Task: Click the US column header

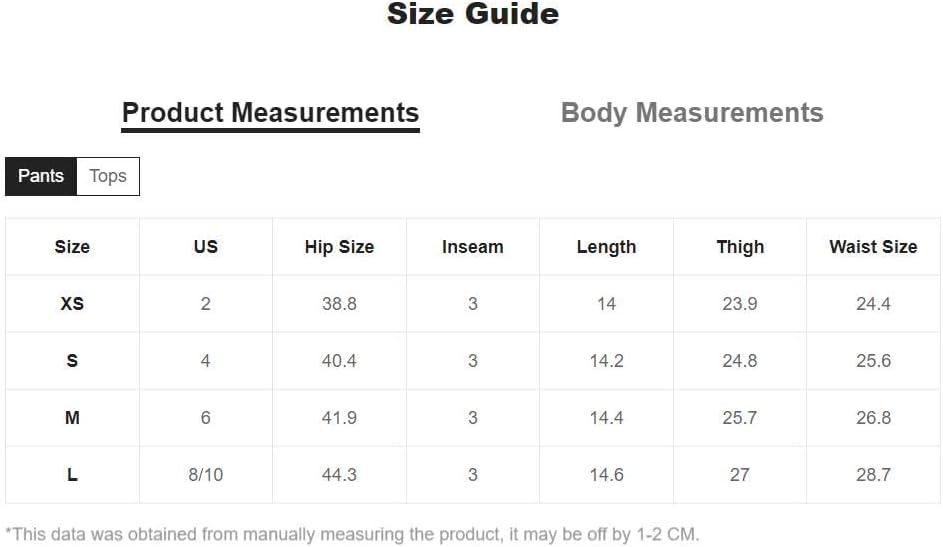Action: (206, 246)
